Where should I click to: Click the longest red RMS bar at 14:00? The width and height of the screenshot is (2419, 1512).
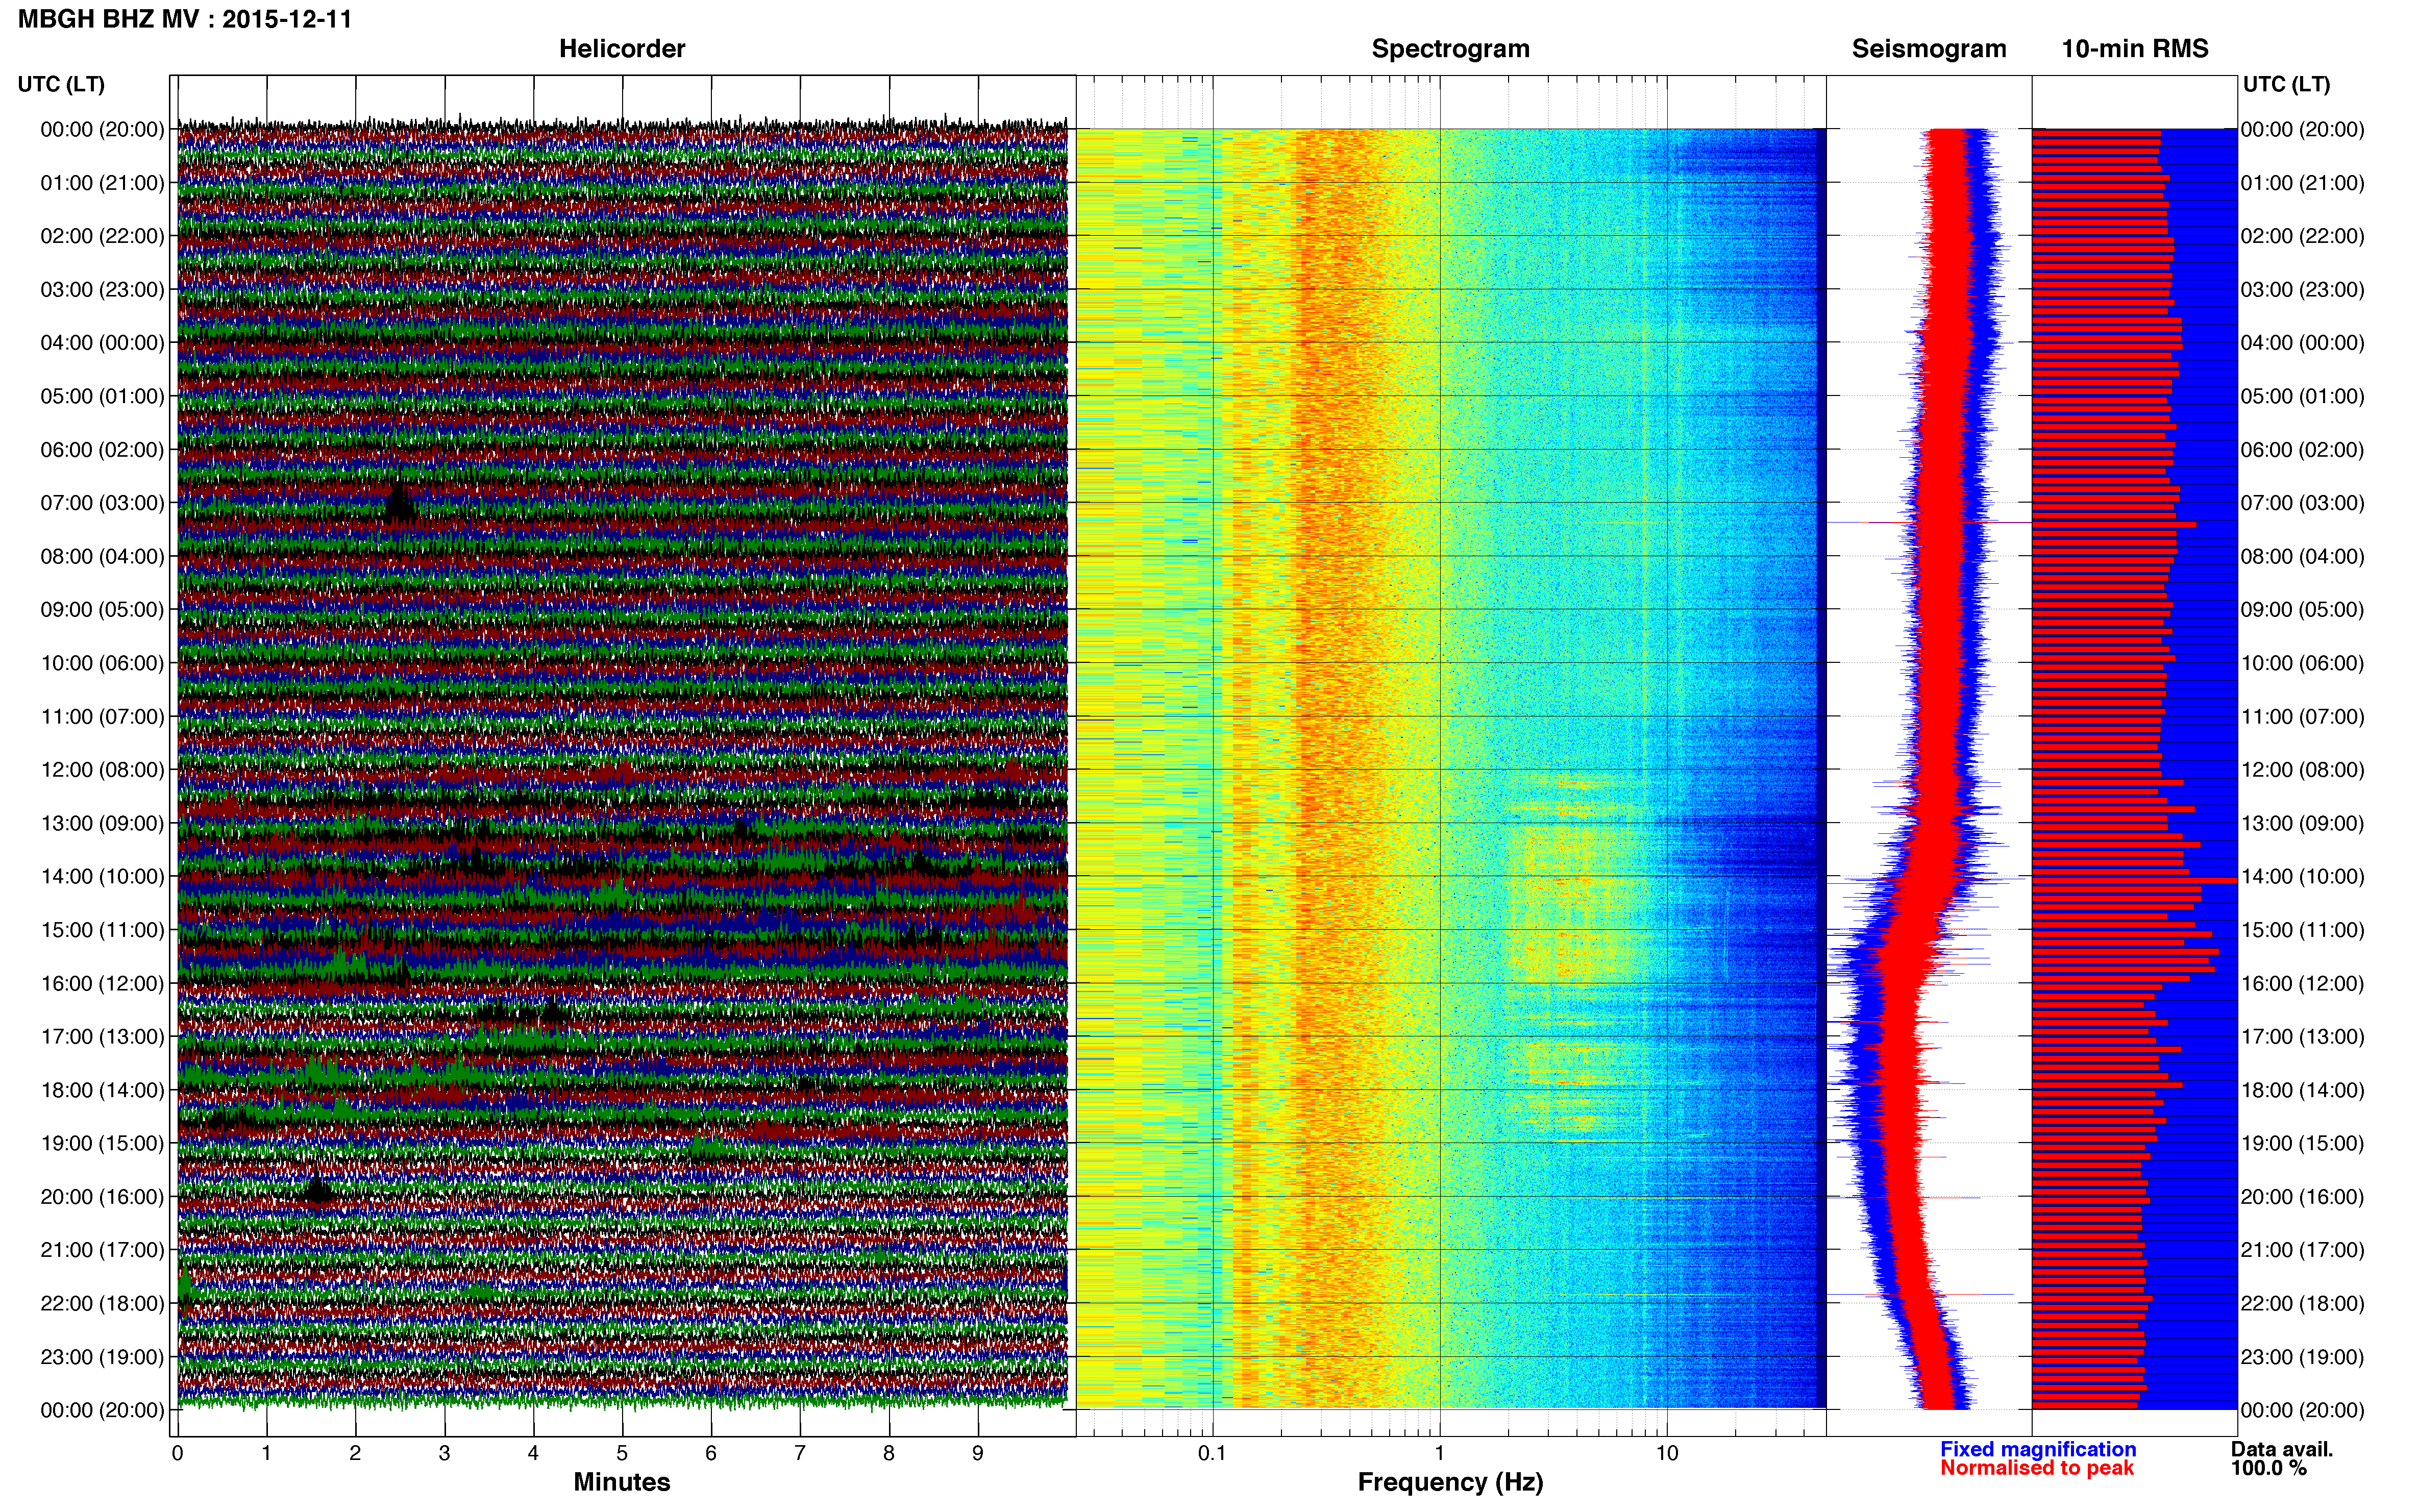[2134, 880]
